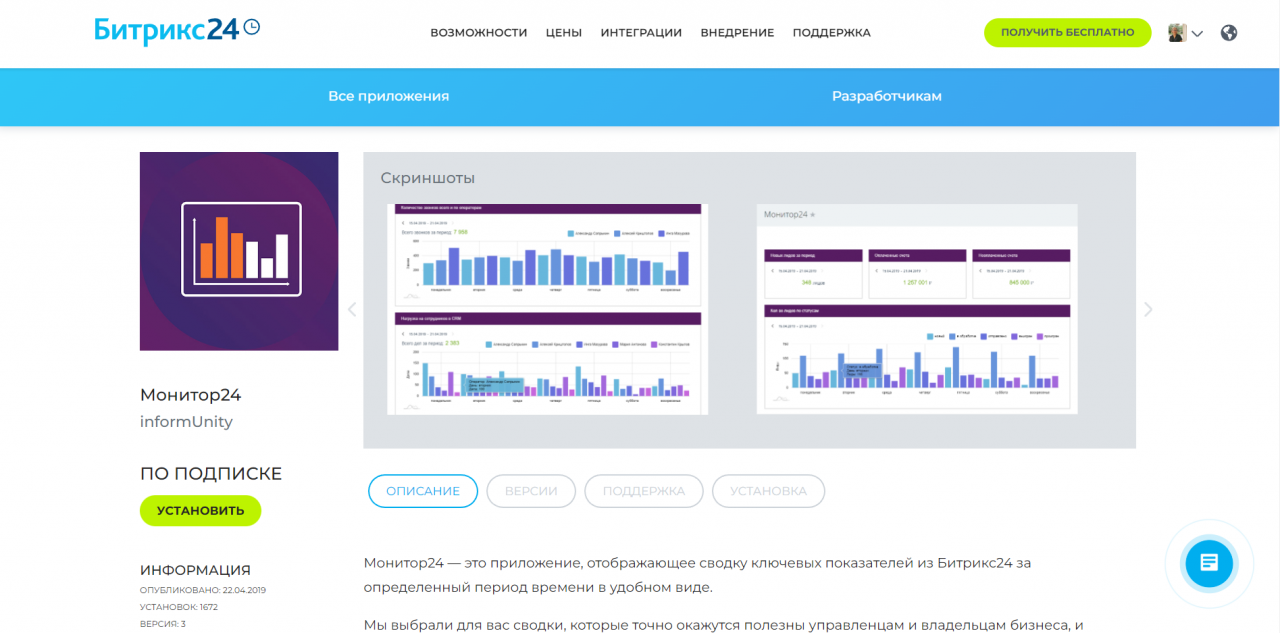Open the ПОДДЕРЖКА tab of the app
The image size is (1280, 633).
(x=643, y=491)
